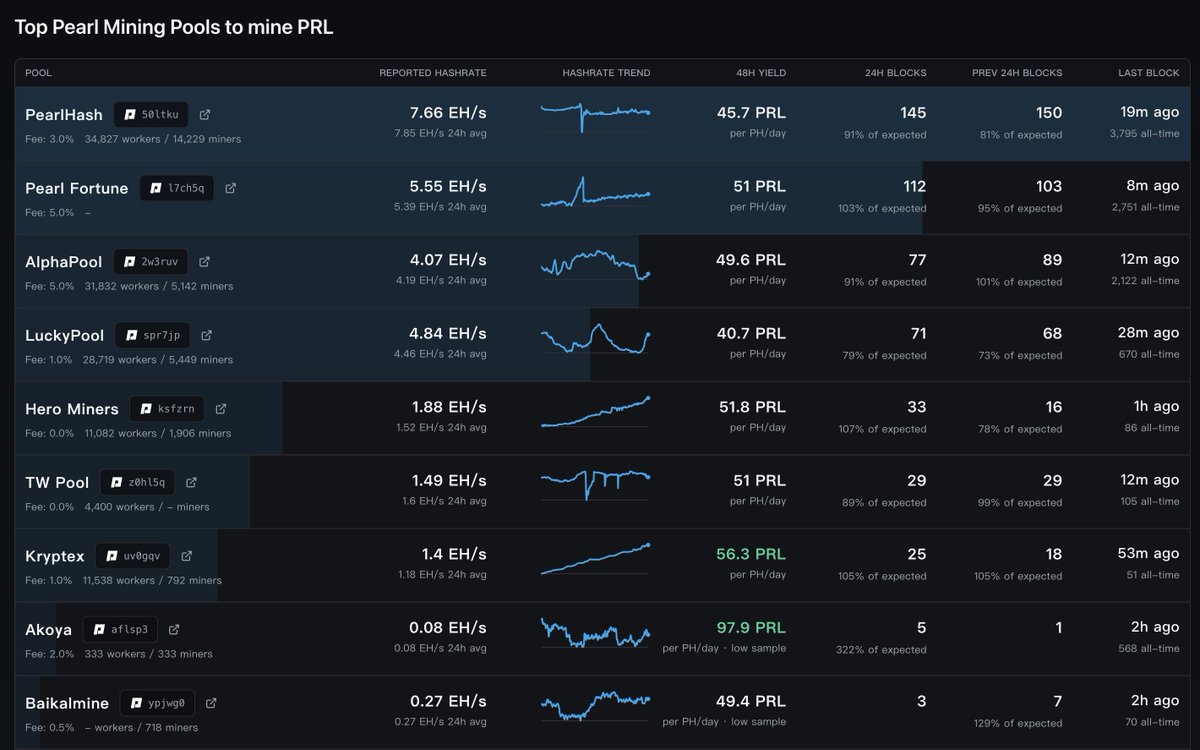The width and height of the screenshot is (1200, 750).
Task: Click the 4.07 EH/s hashrate value
Action: coord(448,260)
